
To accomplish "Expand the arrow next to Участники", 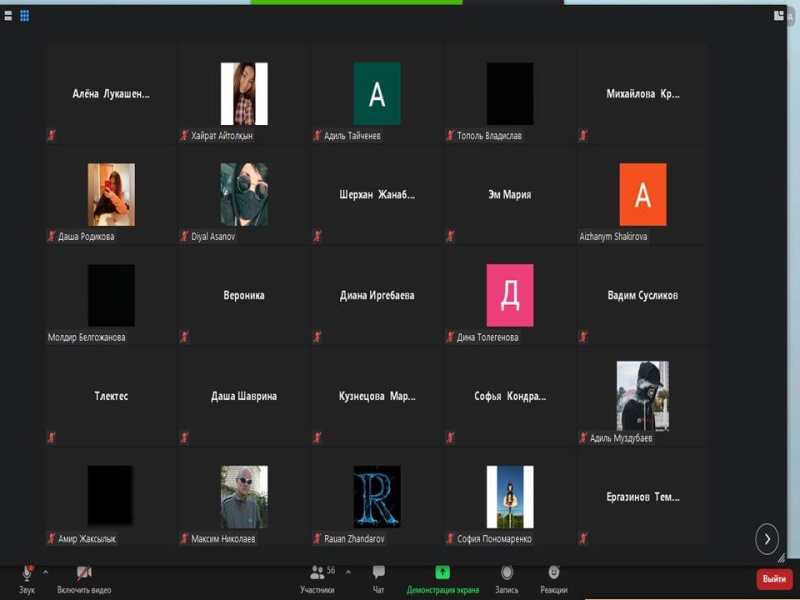I will (x=348, y=572).
